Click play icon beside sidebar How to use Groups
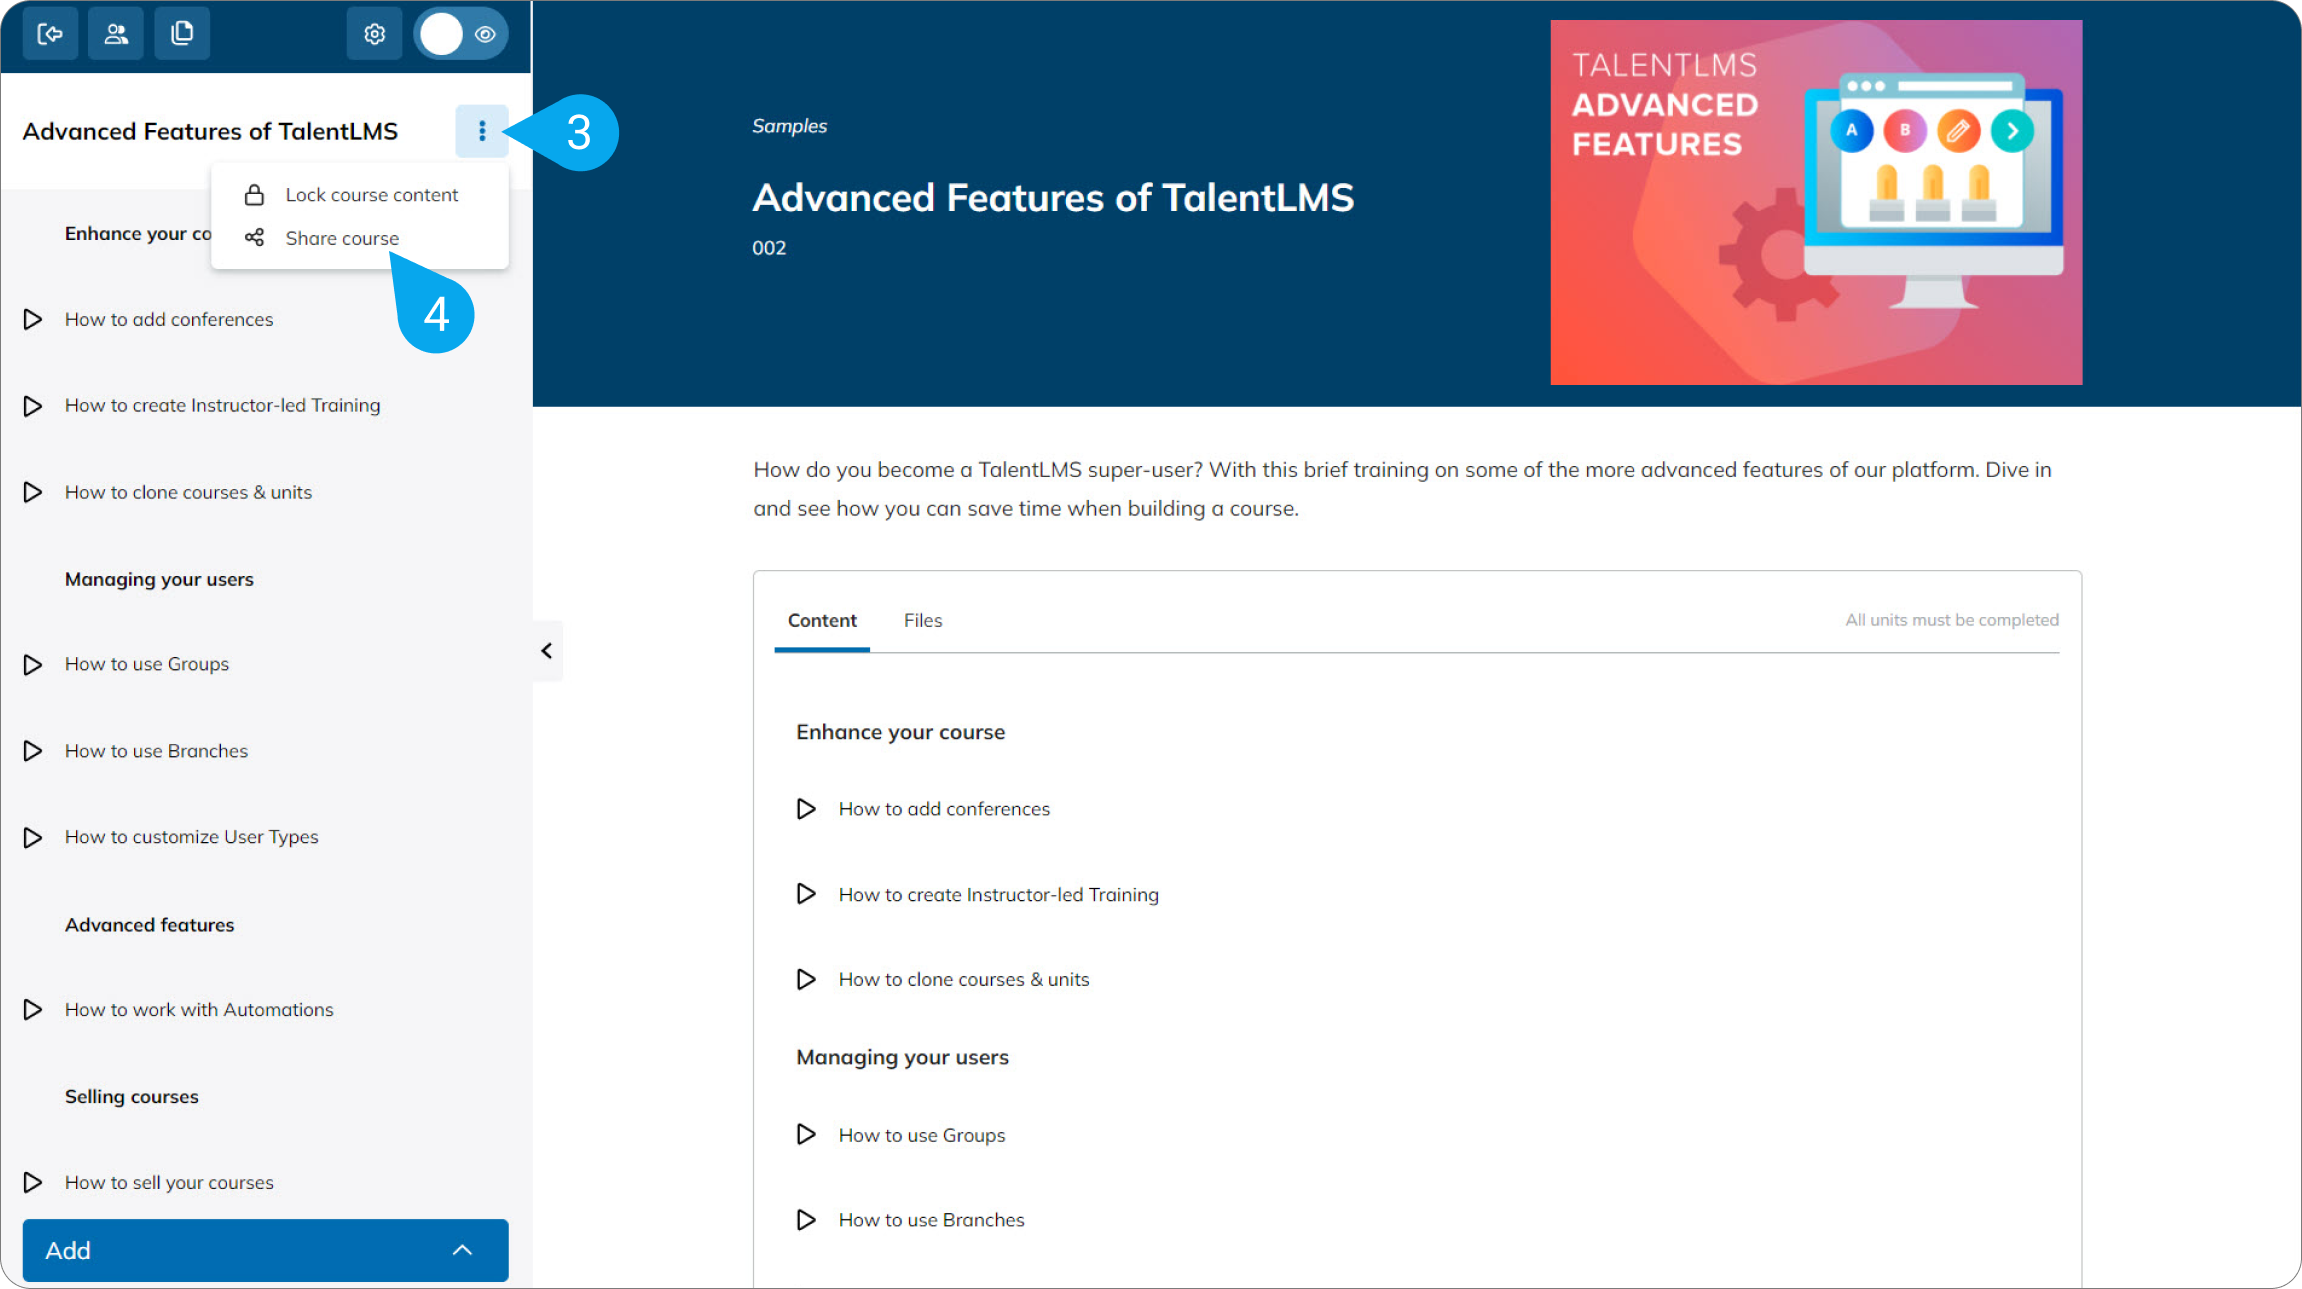This screenshot has width=2302, height=1289. 33,664
